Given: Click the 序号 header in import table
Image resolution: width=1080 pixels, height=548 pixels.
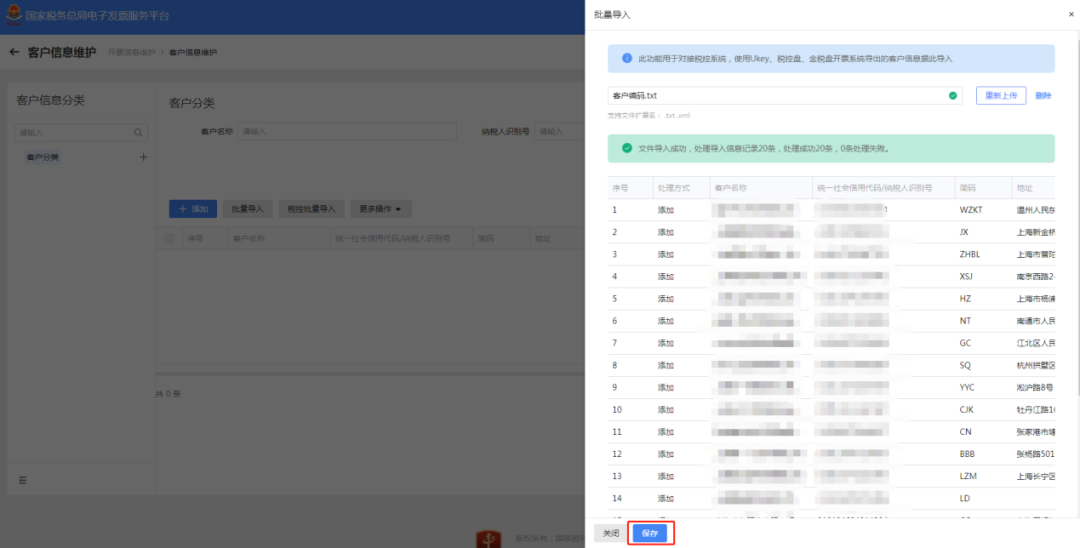Looking at the screenshot, I should pos(619,187).
